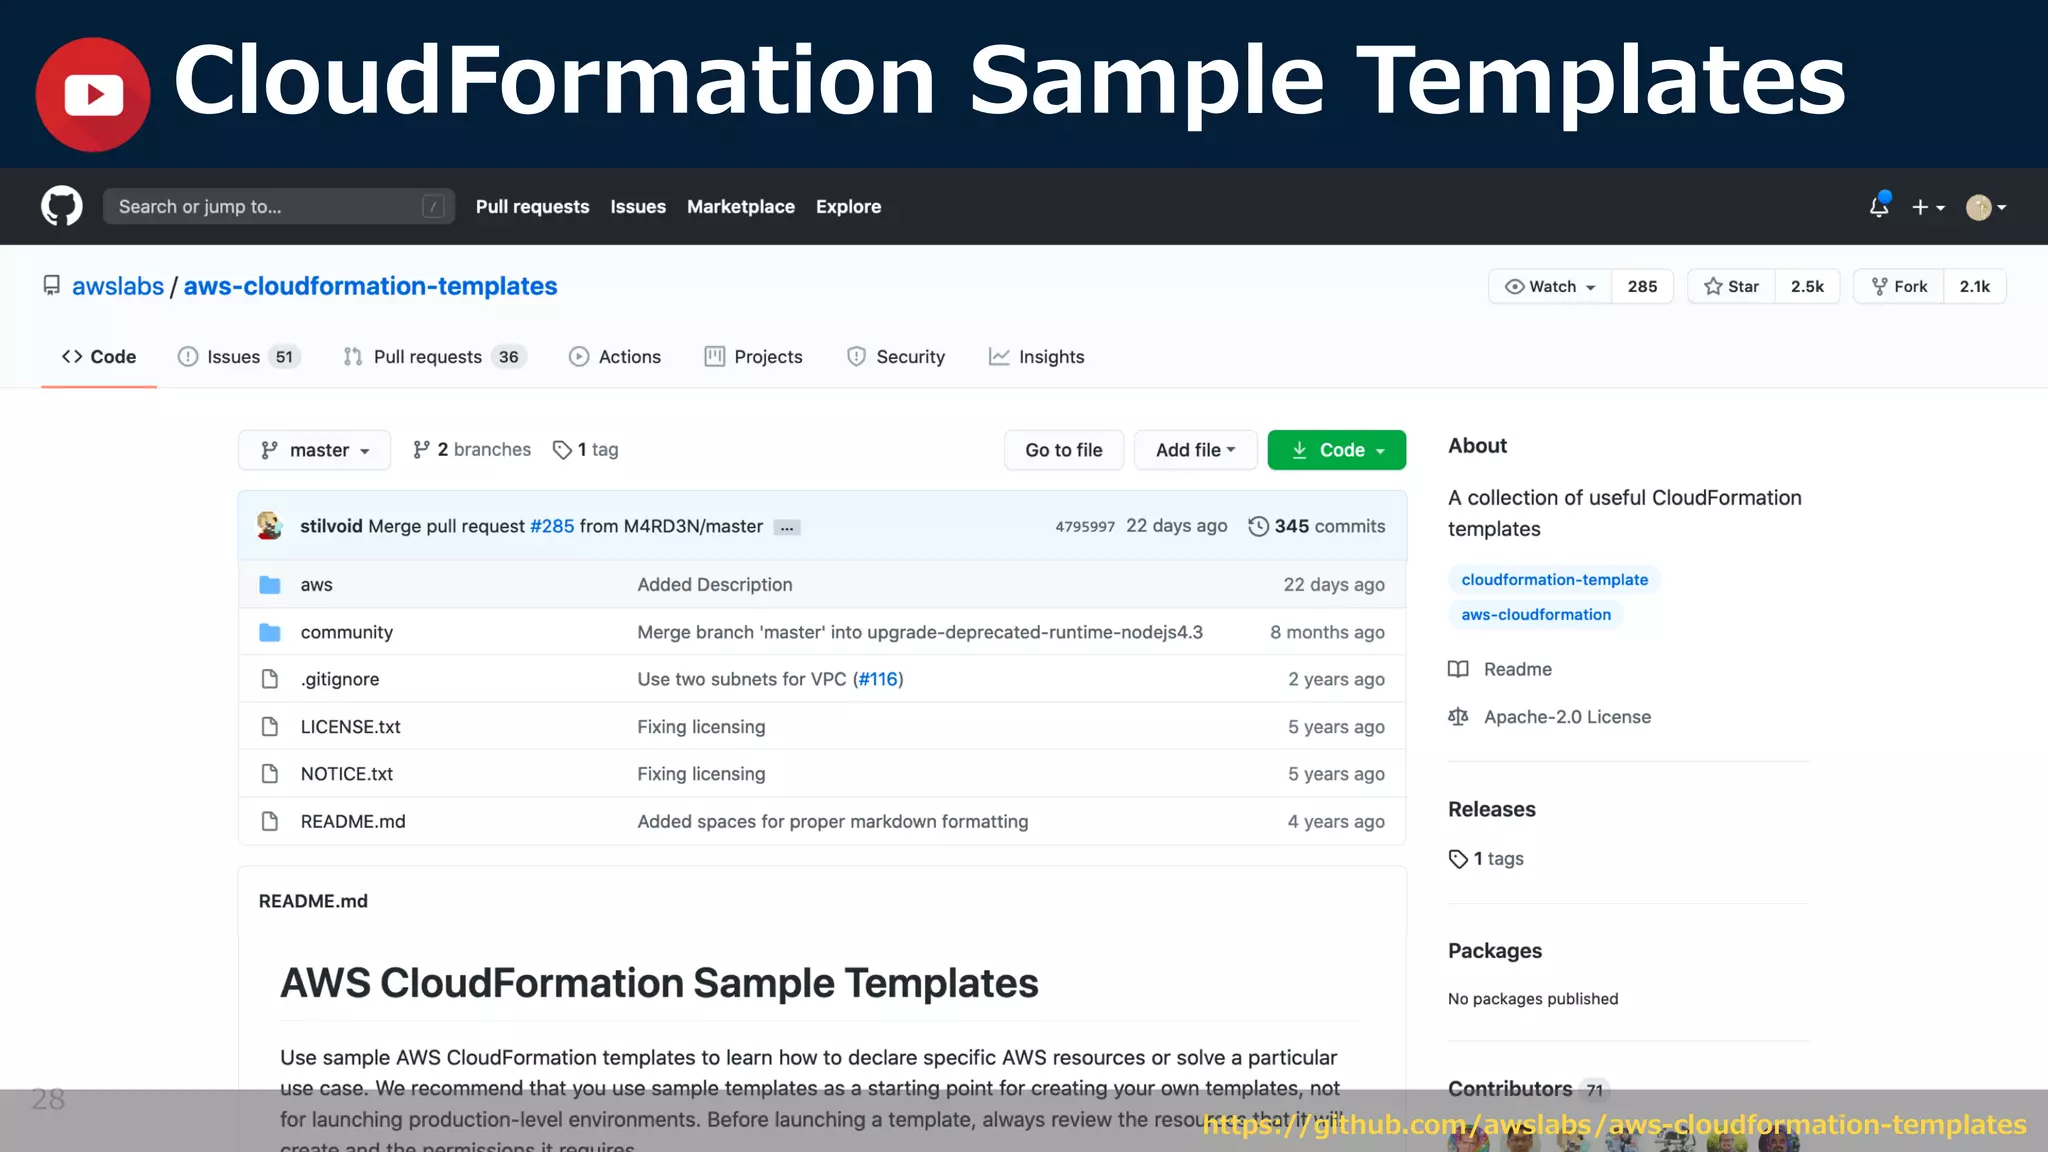Open Issues in the top navigation
Viewport: 2048px width, 1152px height.
tap(638, 206)
